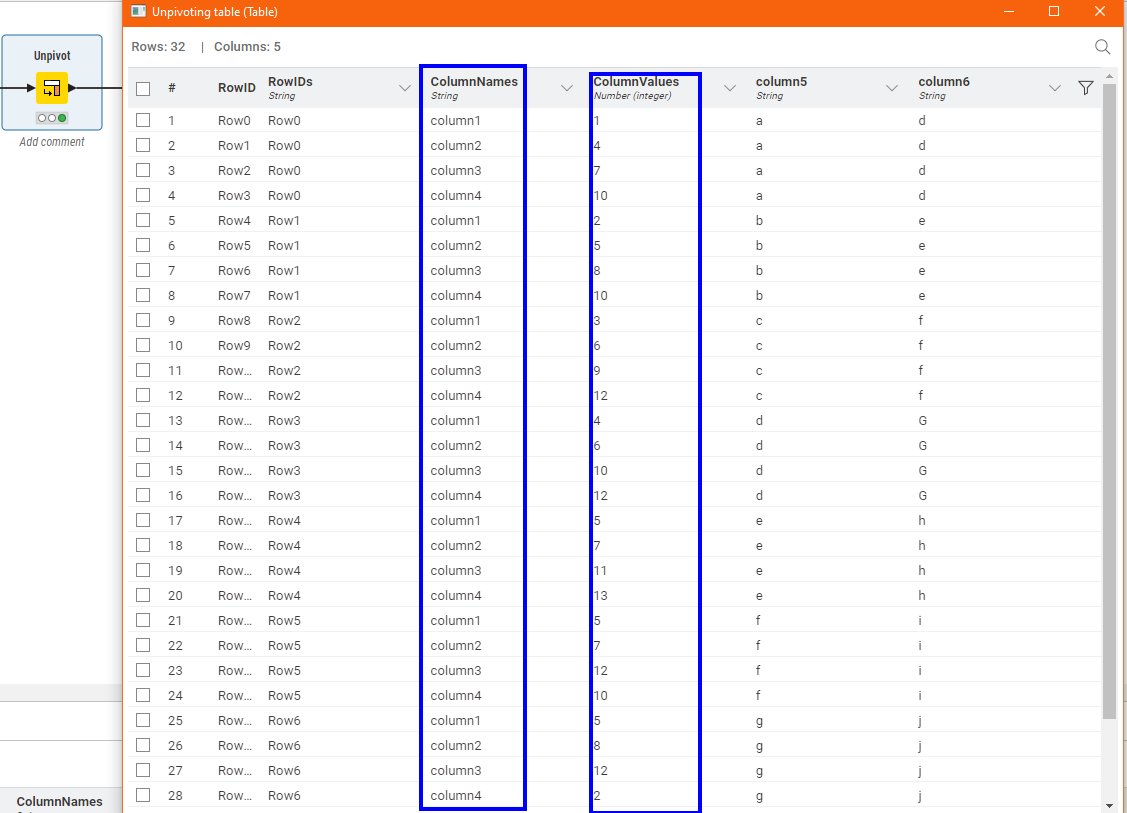Check the checkbox for row 10

click(x=143, y=345)
